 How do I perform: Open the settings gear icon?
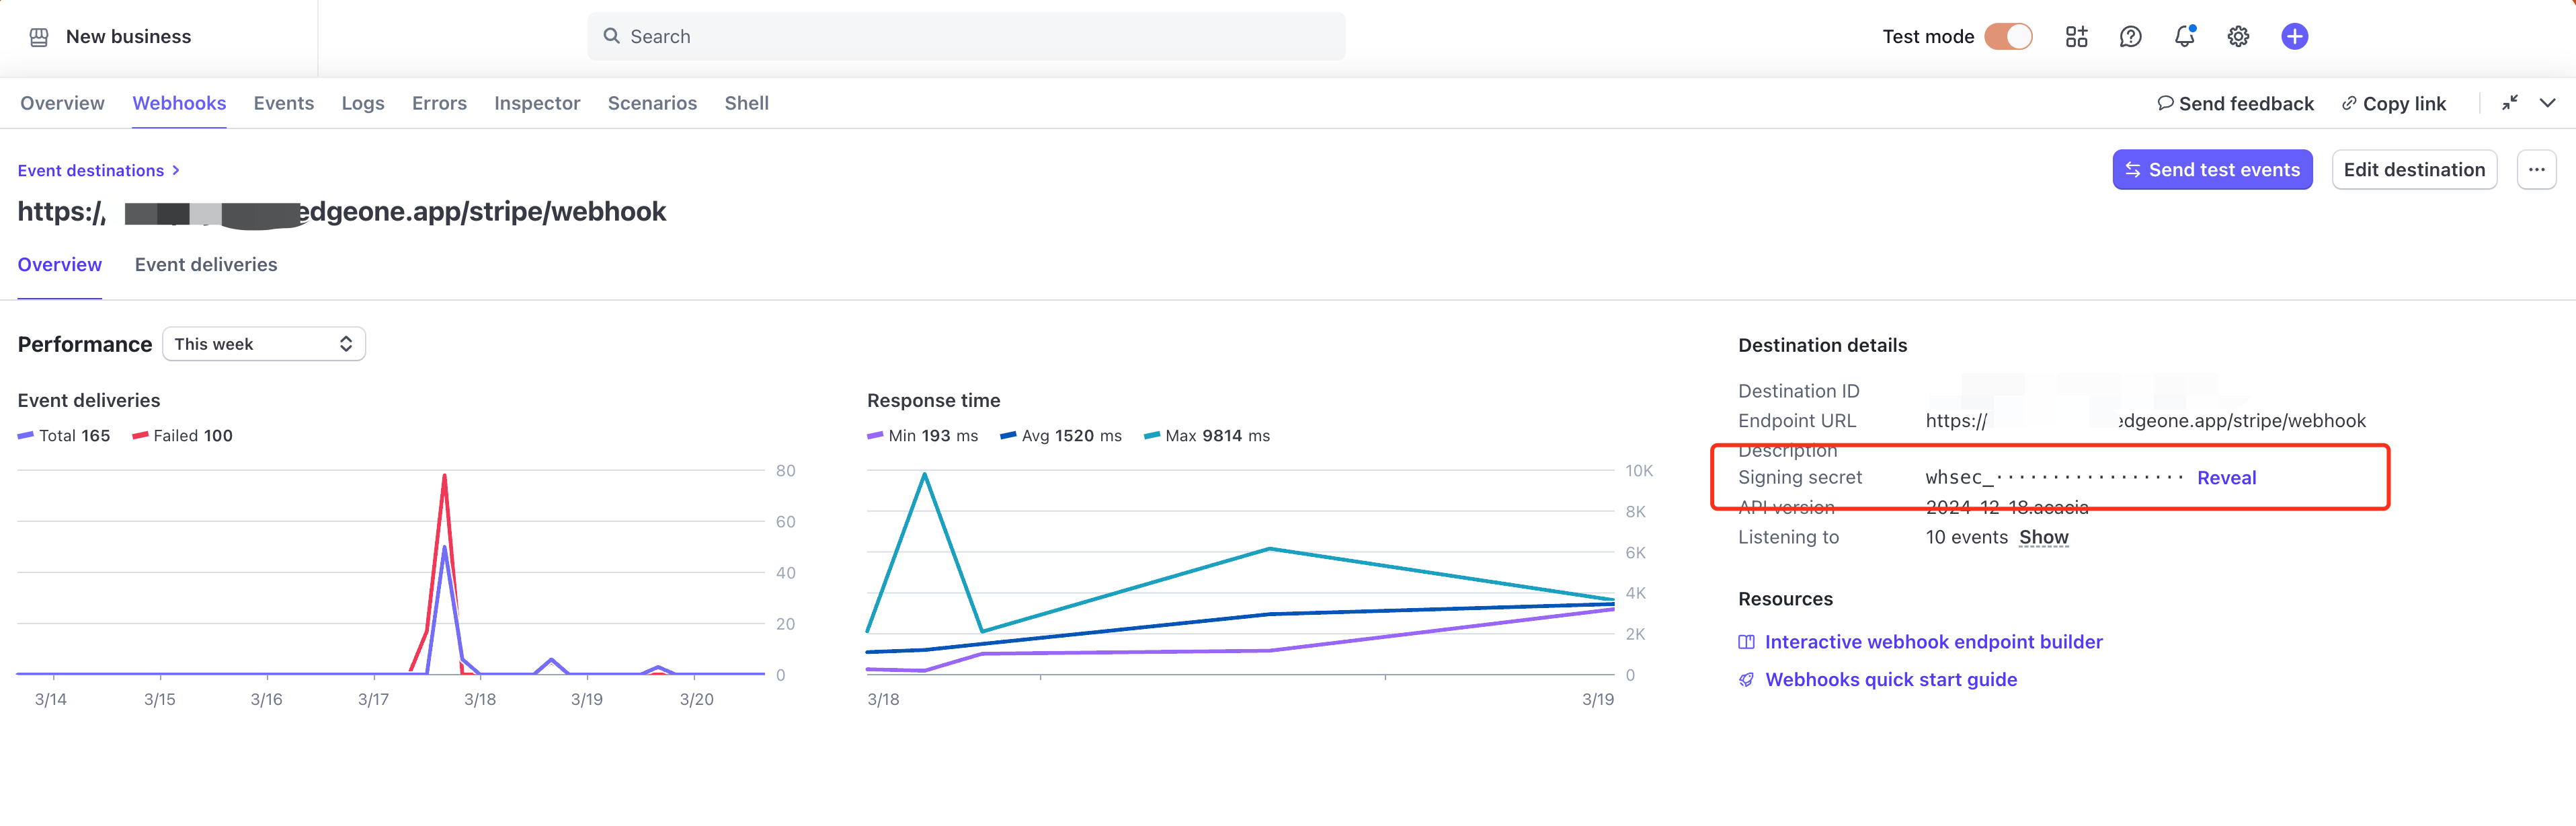(2238, 37)
